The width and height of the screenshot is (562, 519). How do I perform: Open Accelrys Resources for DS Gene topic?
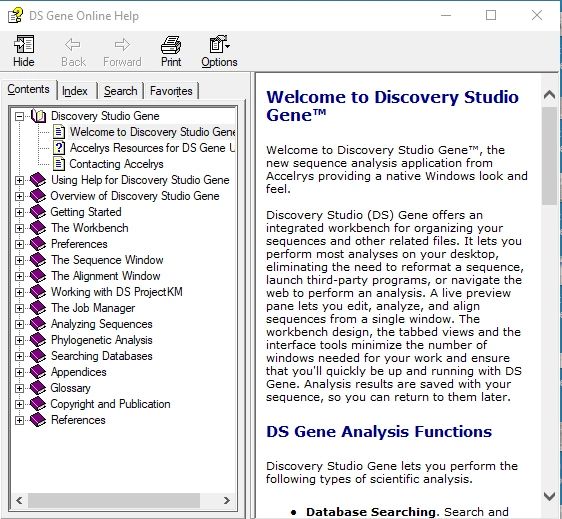click(152, 148)
